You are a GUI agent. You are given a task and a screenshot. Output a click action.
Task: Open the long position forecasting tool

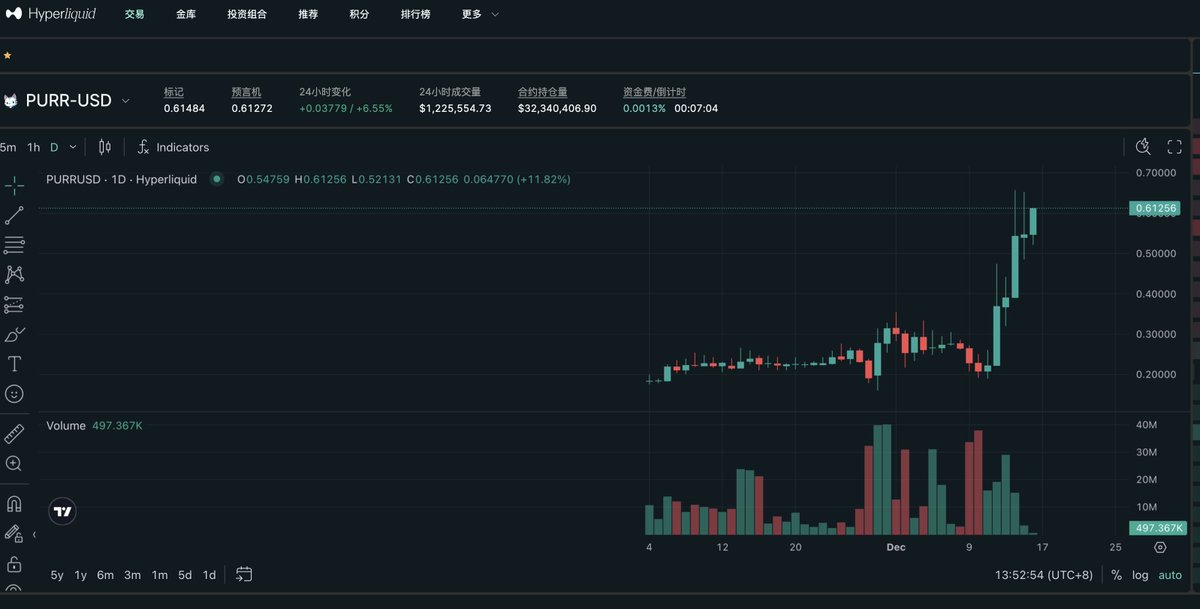14,304
